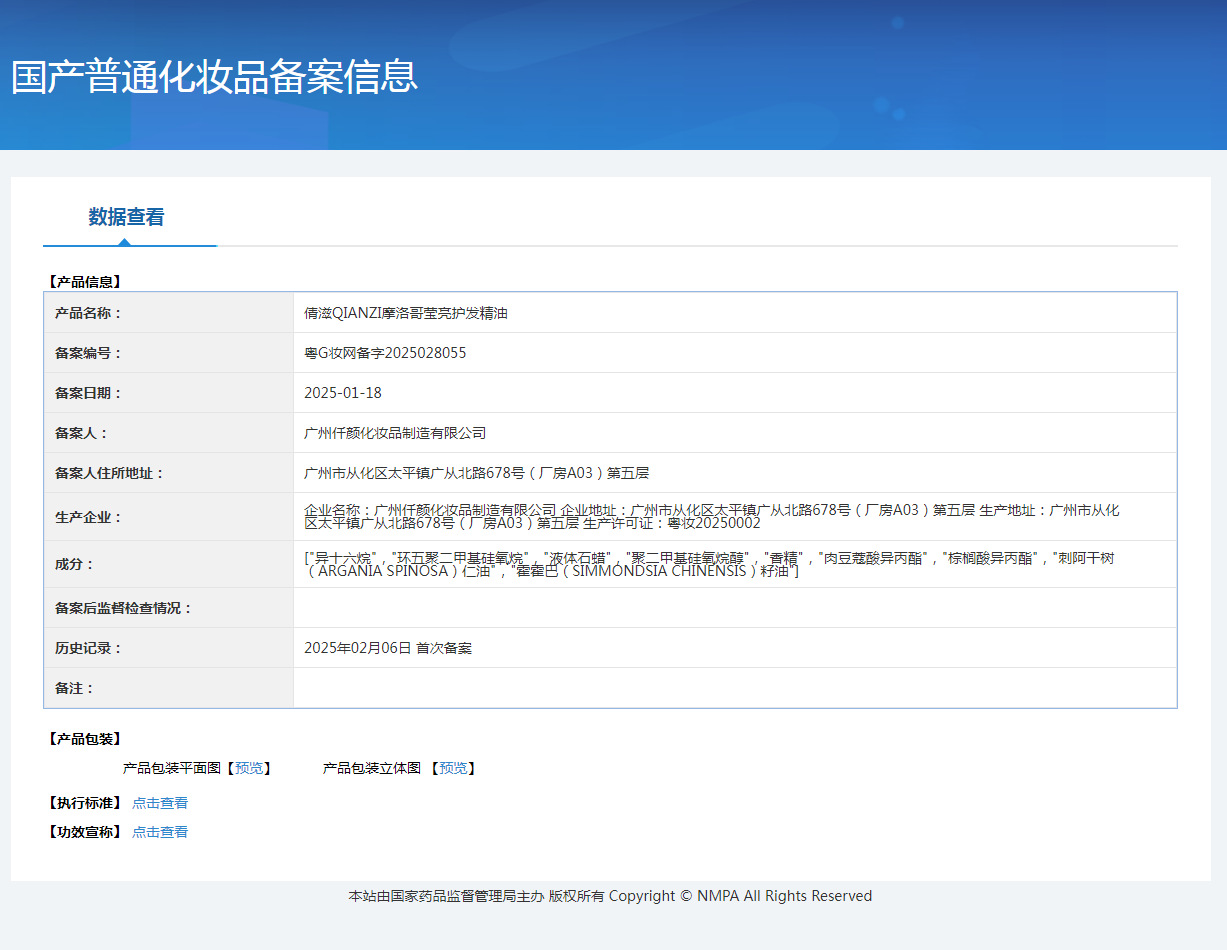Click the 【产品包装】 section heading

tap(85, 739)
